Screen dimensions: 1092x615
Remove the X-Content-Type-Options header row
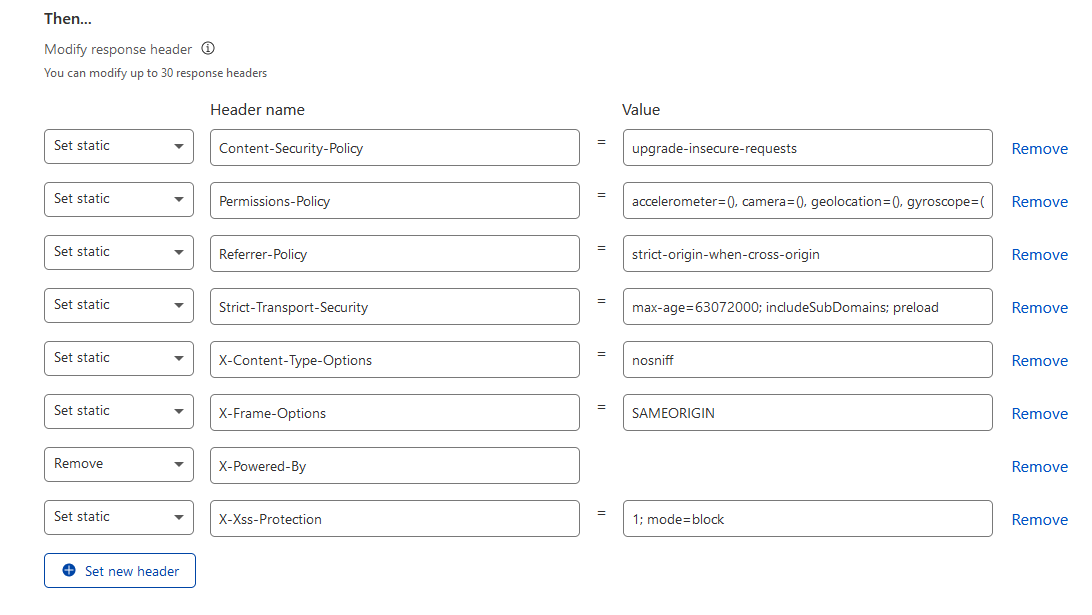[1039, 361]
